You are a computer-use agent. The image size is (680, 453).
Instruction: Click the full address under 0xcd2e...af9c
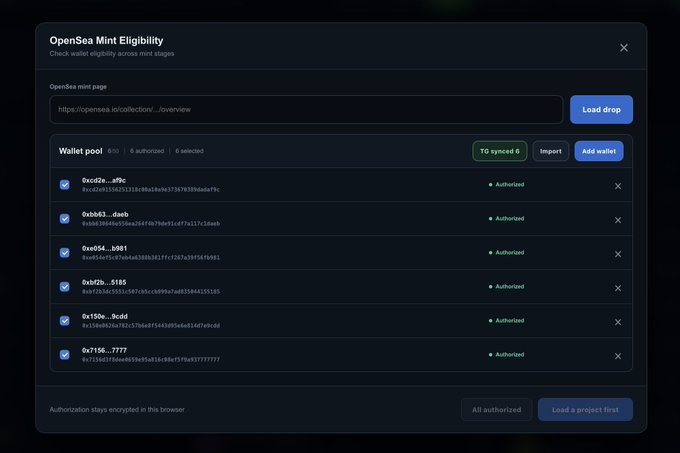pos(150,189)
